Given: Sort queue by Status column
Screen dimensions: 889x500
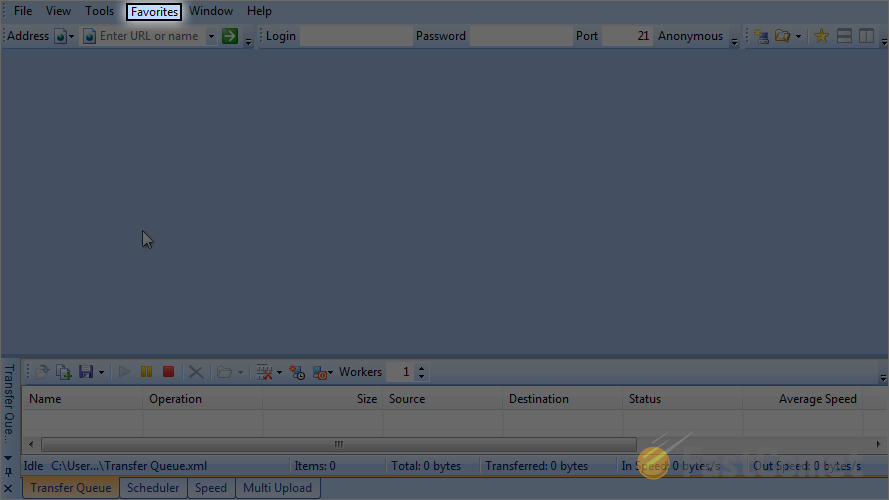Looking at the screenshot, I should (x=683, y=399).
